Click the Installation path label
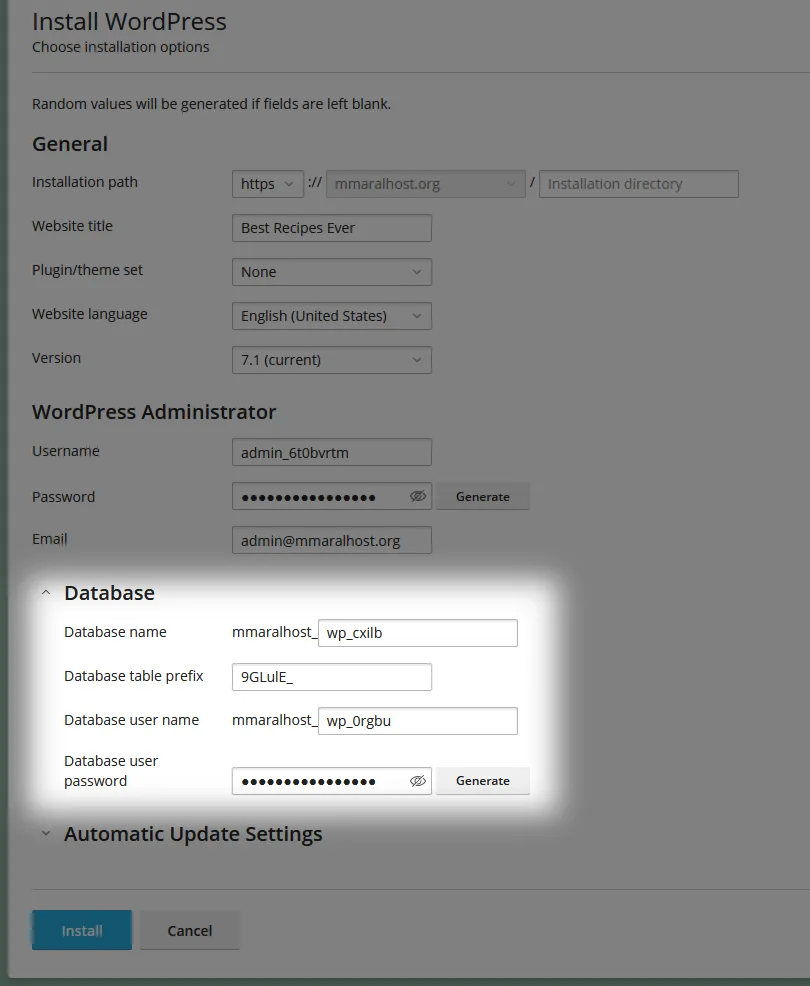This screenshot has height=986, width=810. tap(85, 182)
